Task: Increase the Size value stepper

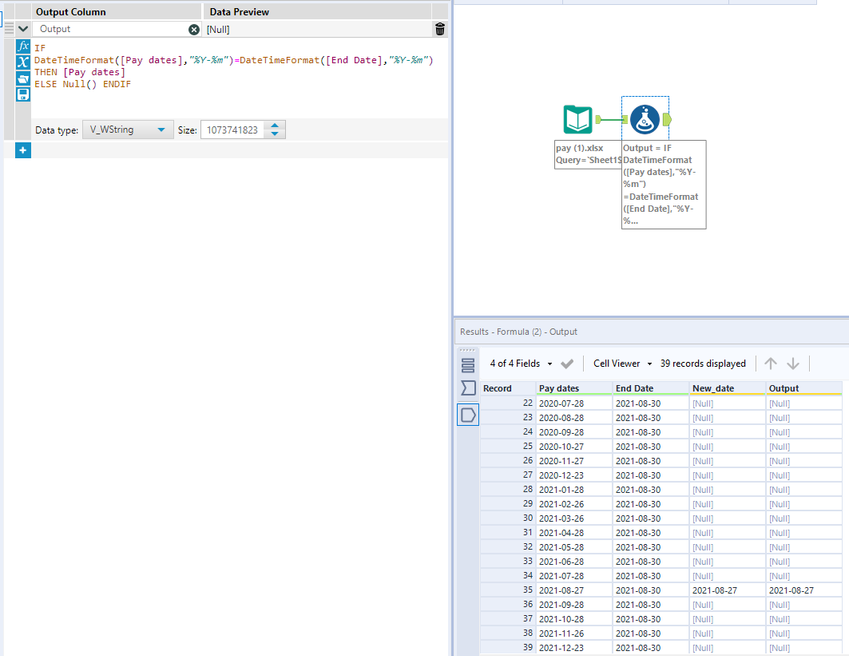Action: [x=275, y=126]
